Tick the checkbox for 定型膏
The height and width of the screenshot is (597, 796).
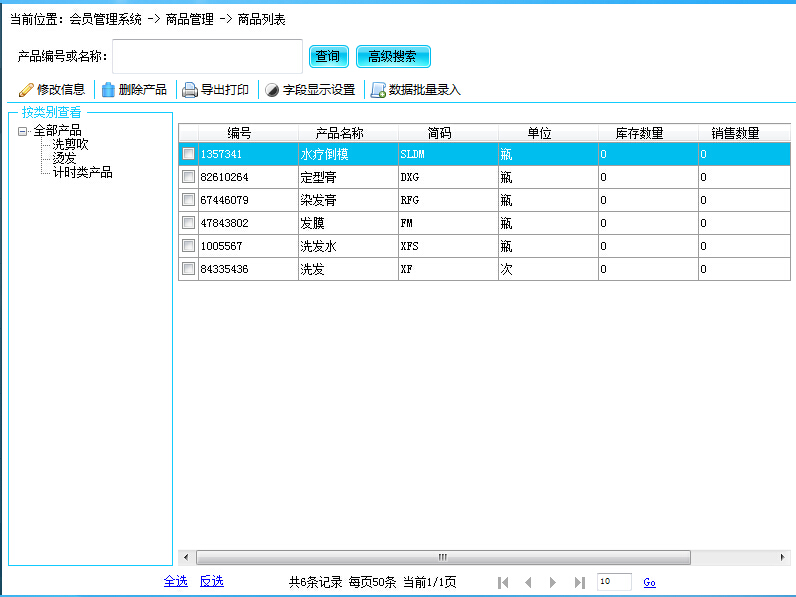pos(188,177)
